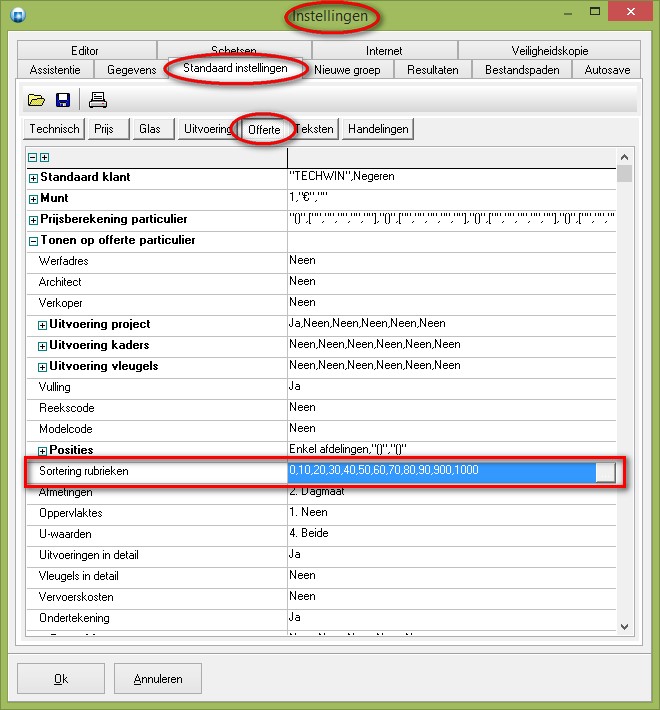Click the Technisch button
The image size is (660, 710).
(54, 129)
